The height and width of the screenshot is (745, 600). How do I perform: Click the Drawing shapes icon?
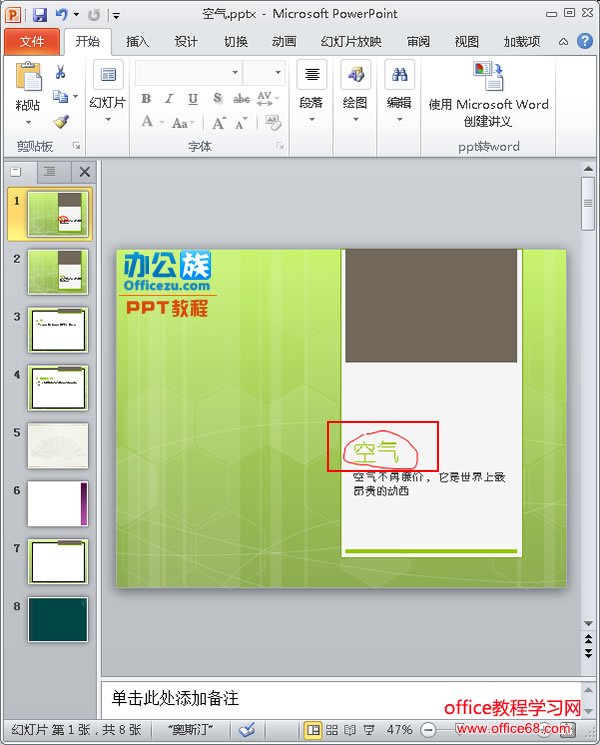[x=356, y=75]
